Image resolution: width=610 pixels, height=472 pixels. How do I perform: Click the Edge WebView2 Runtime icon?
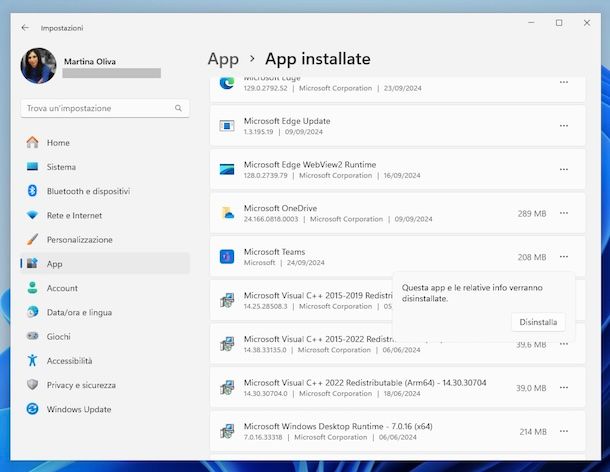point(227,169)
